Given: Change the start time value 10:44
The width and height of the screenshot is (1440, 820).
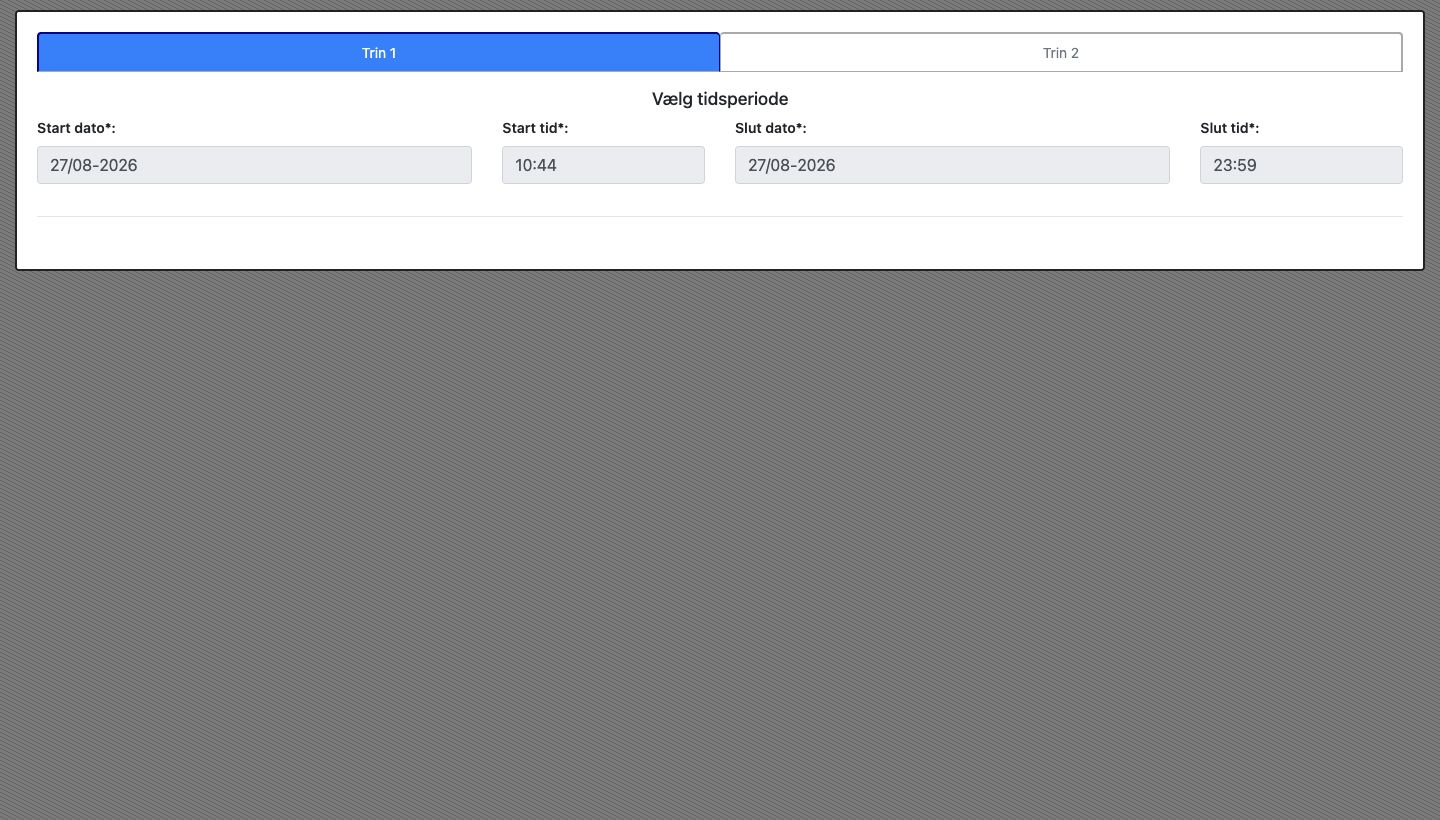Looking at the screenshot, I should 603,165.
